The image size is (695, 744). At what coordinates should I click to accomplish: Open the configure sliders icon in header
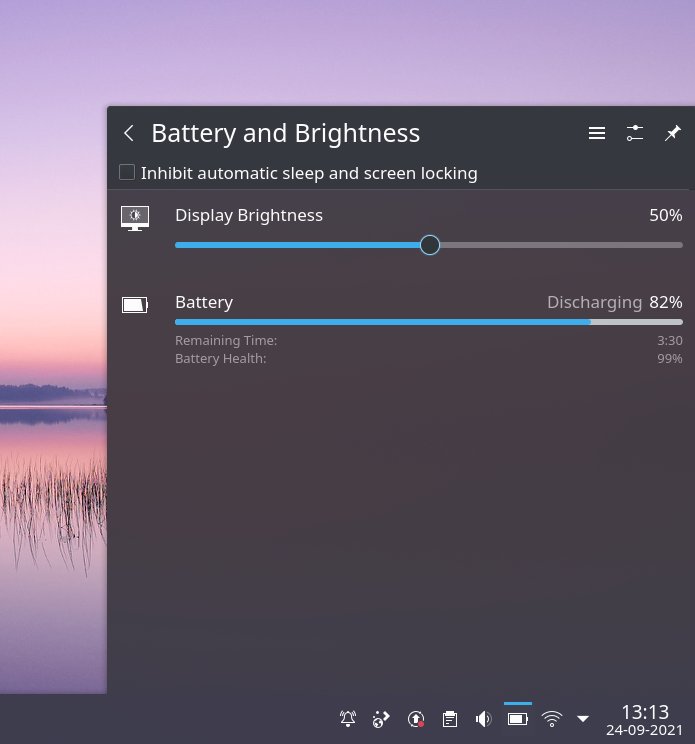click(x=635, y=133)
